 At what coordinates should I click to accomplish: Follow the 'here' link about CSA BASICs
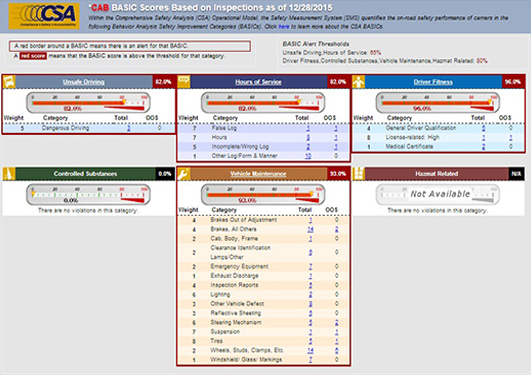coord(284,26)
